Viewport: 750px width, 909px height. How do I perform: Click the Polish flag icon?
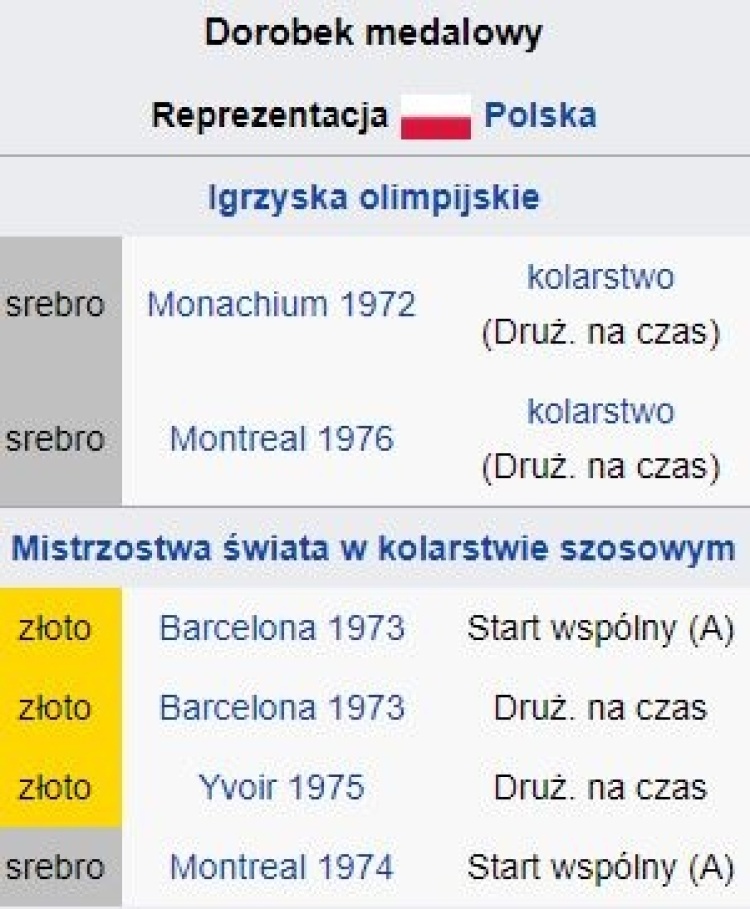pos(436,117)
